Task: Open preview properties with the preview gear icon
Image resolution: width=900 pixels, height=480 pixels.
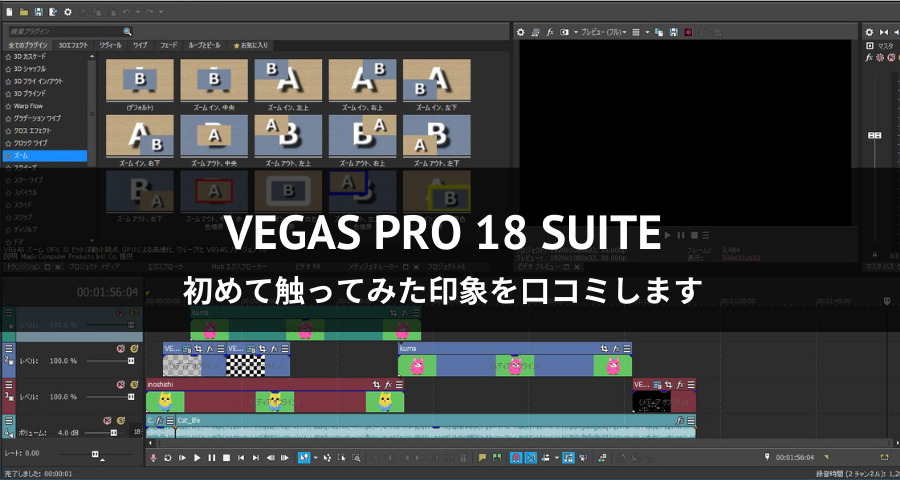Action: 521,33
